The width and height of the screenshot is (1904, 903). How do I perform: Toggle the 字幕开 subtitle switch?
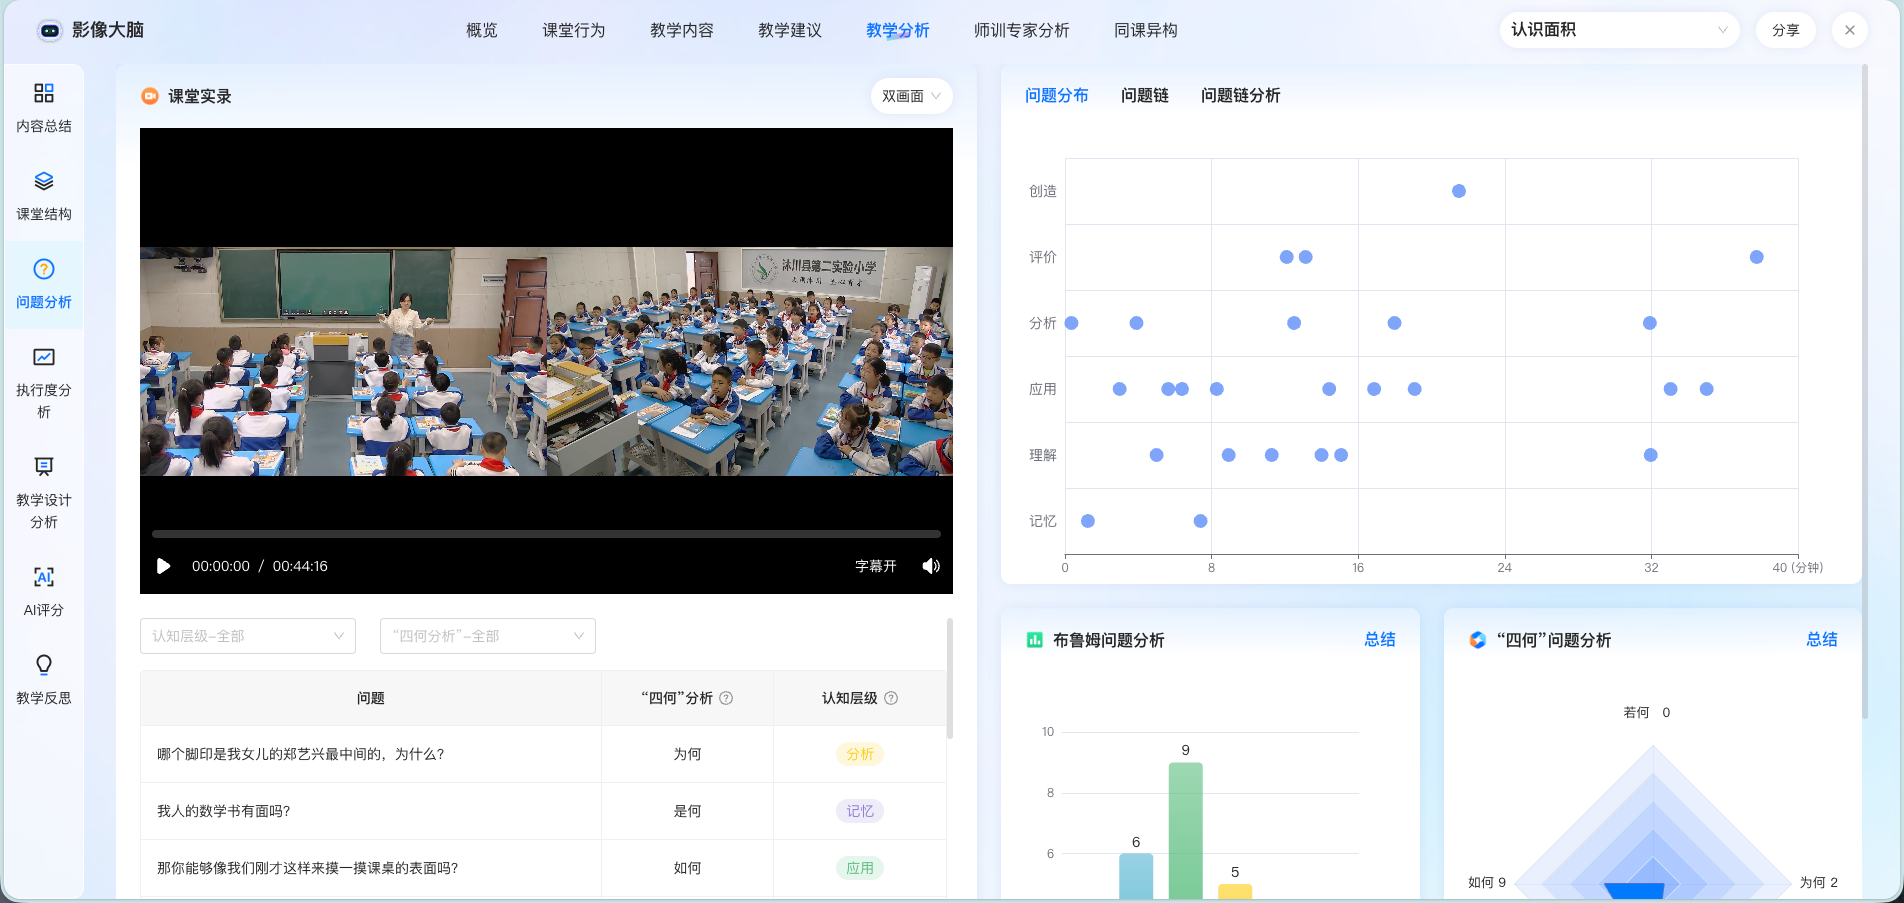(x=875, y=566)
